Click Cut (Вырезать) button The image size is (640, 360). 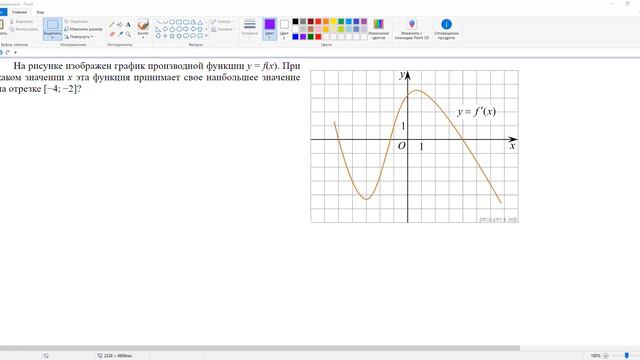coord(21,21)
